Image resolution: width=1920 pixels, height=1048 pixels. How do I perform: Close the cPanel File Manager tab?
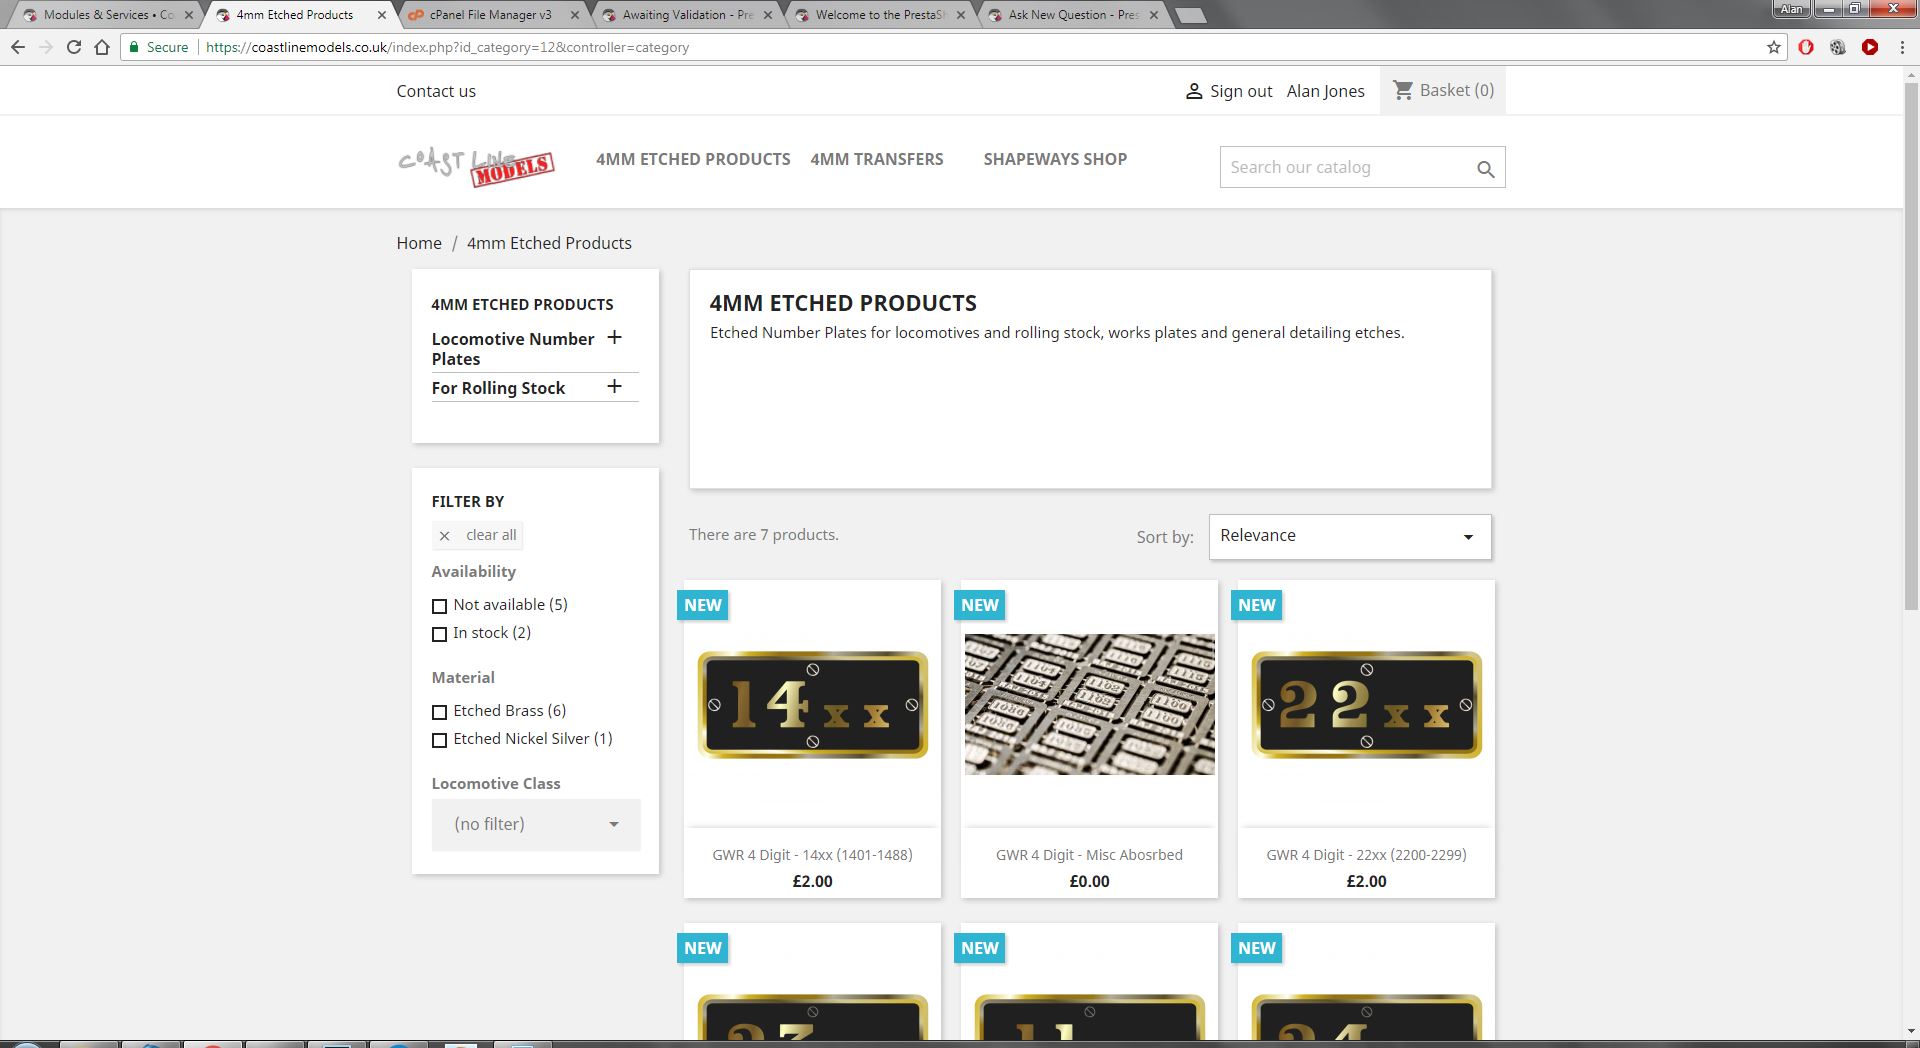[x=575, y=15]
